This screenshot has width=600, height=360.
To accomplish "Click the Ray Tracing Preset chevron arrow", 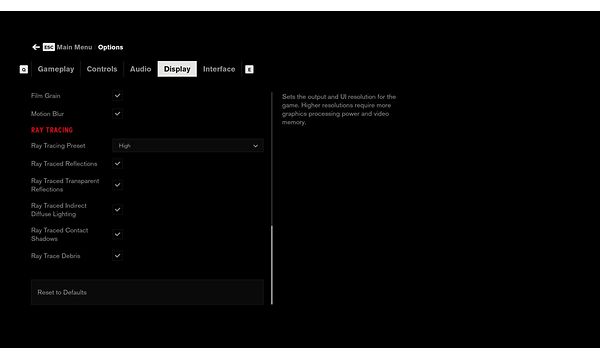I will pos(255,146).
